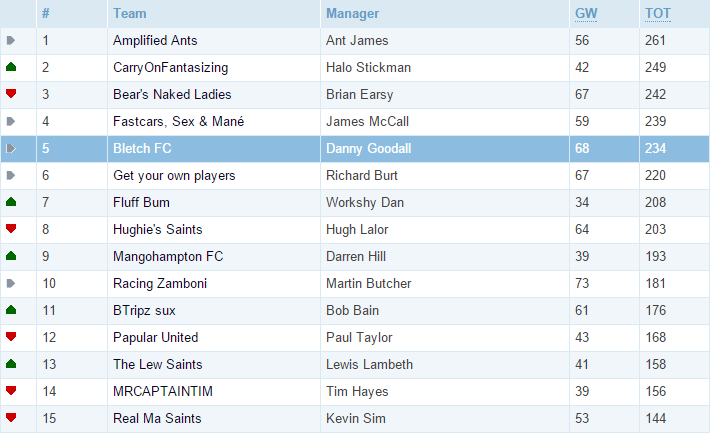This screenshot has height=433, width=710.
Task: Click the green up arrow beside BTripz sux
Action: point(11,310)
